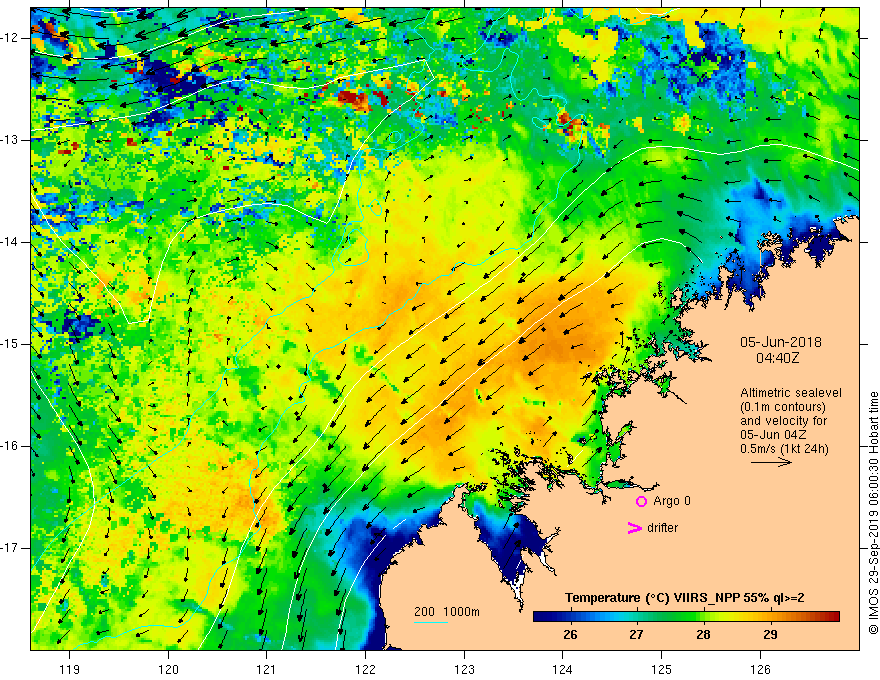The image size is (880, 680).
Task: Click the longitude label 120
Action: [168, 669]
